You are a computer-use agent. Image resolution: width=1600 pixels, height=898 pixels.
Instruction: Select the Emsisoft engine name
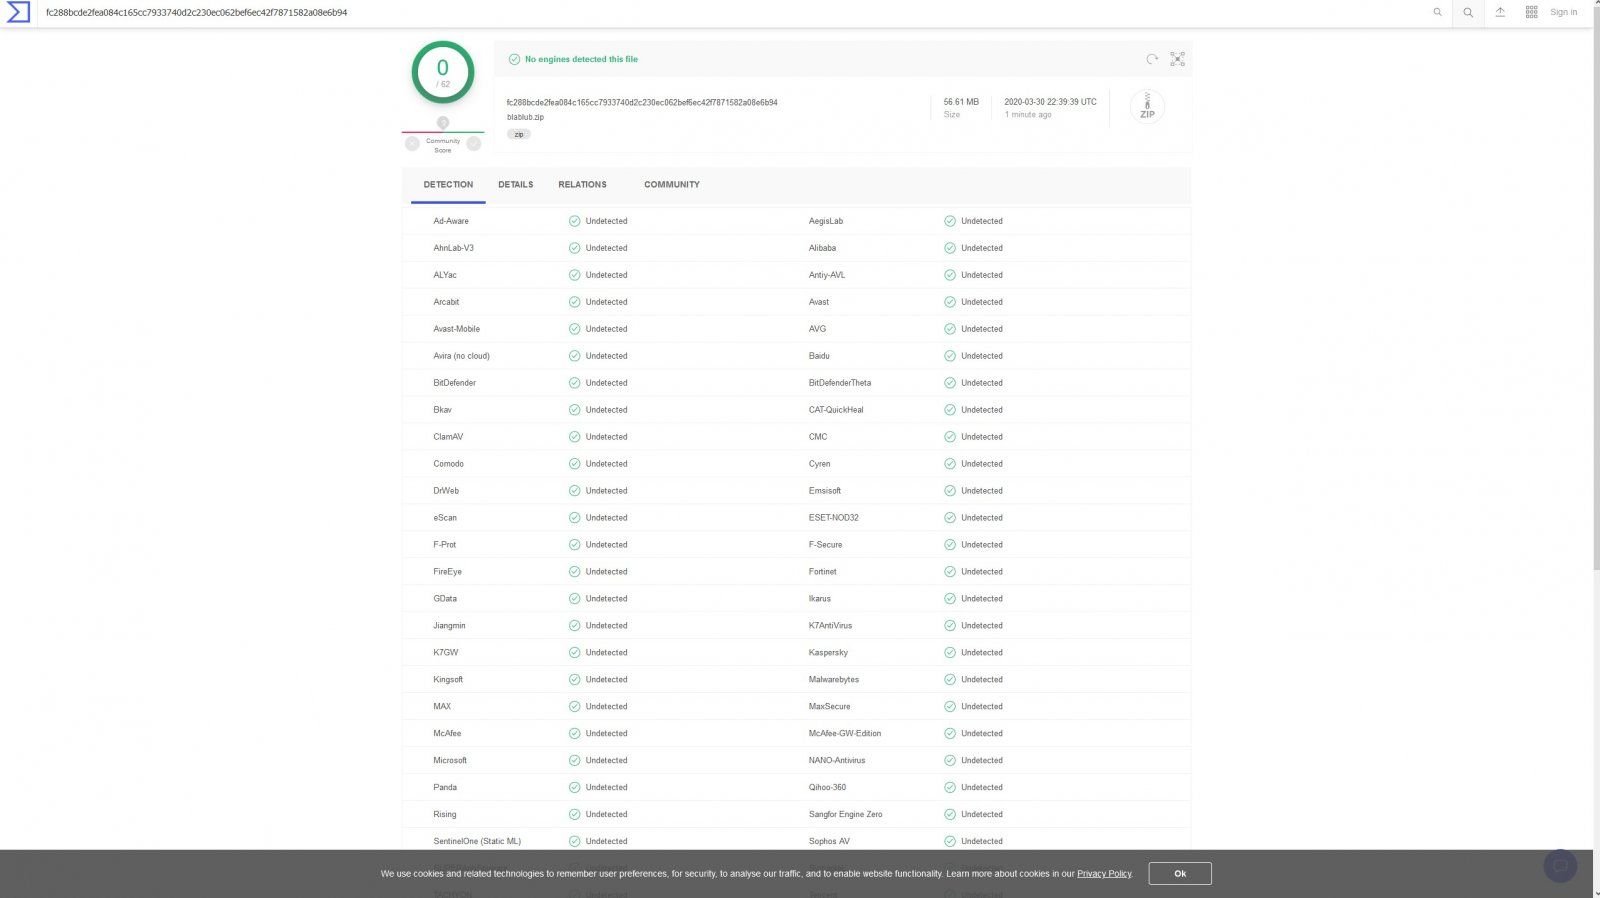(824, 491)
